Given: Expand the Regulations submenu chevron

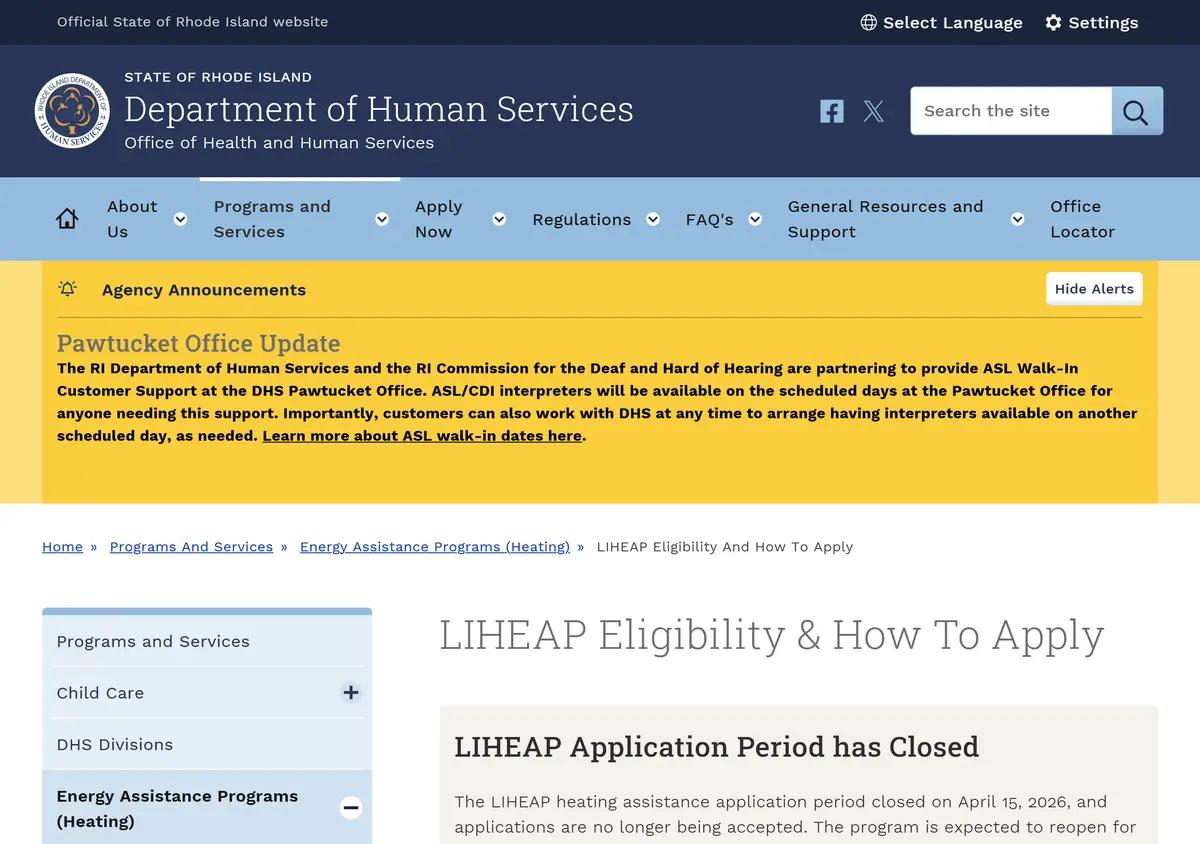Looking at the screenshot, I should tap(653, 219).
